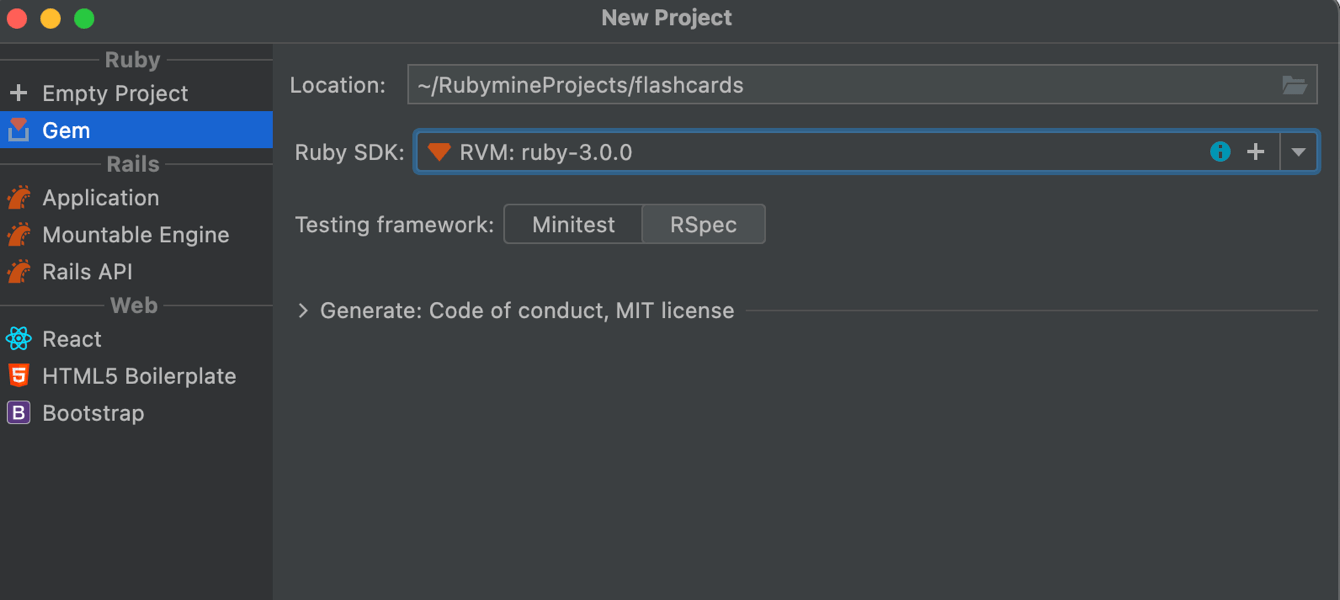
Task: Click the React atom icon
Action: pos(19,339)
